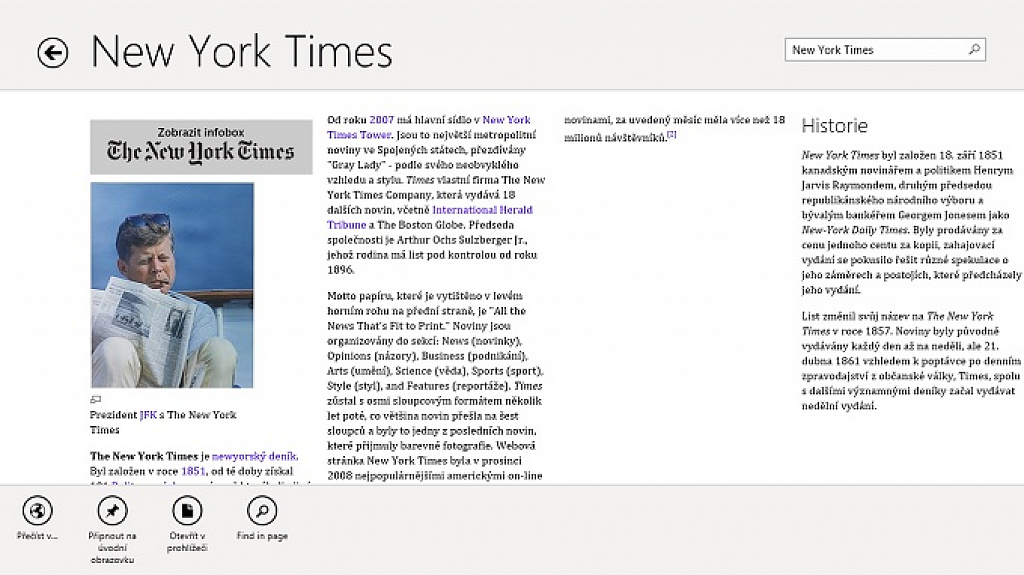Click the small caption icon under the photo
This screenshot has width=1024, height=575.
[95, 399]
